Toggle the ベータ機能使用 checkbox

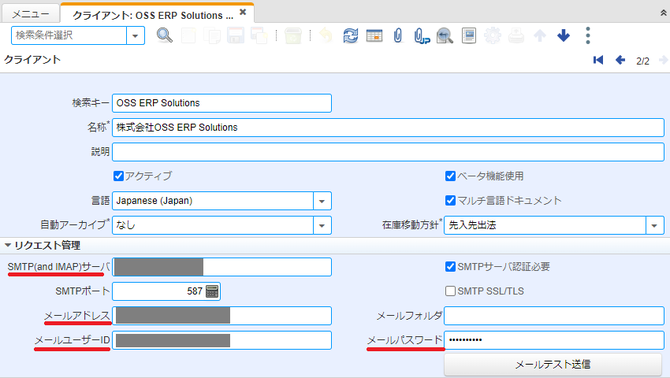(x=450, y=176)
